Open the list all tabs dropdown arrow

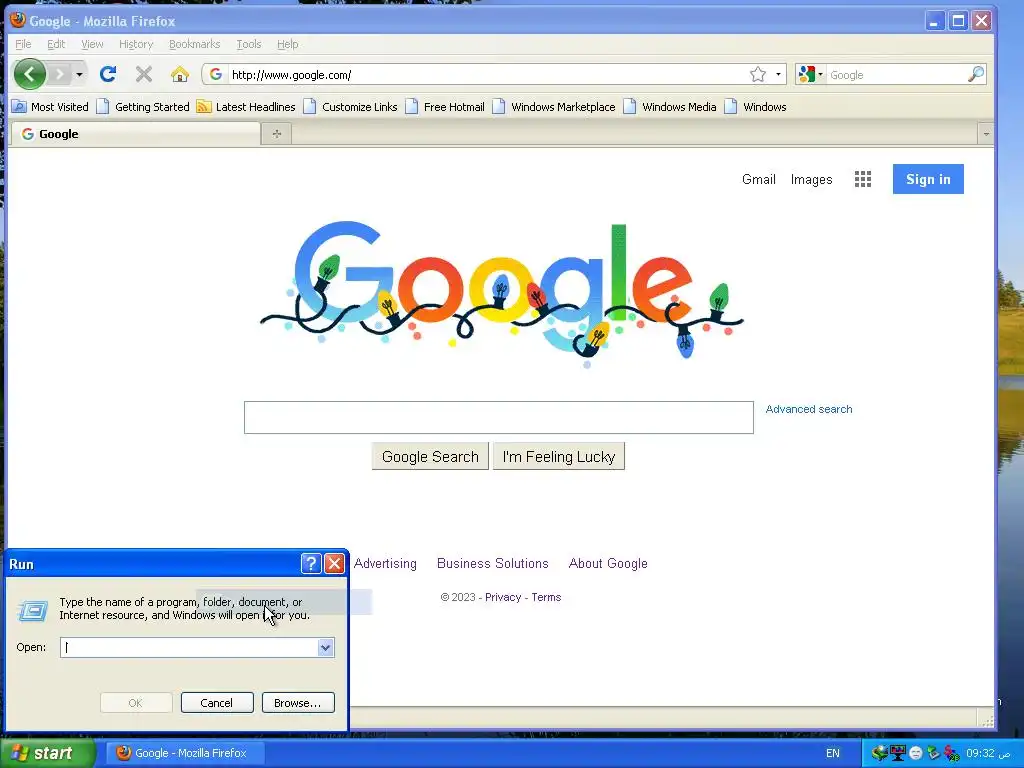pyautogui.click(x=985, y=134)
